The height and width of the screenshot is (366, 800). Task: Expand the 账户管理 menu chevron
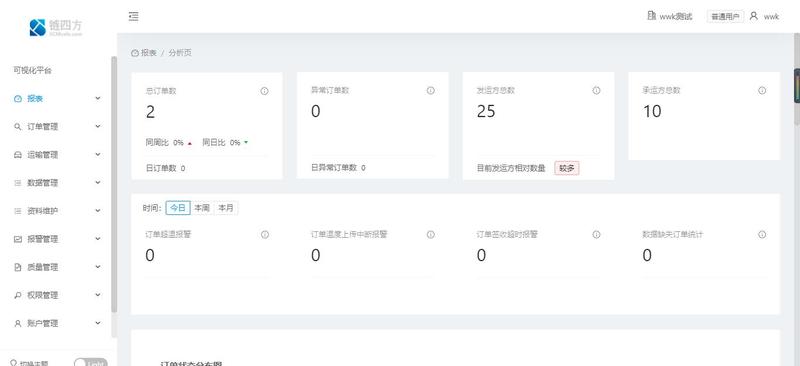tap(98, 323)
